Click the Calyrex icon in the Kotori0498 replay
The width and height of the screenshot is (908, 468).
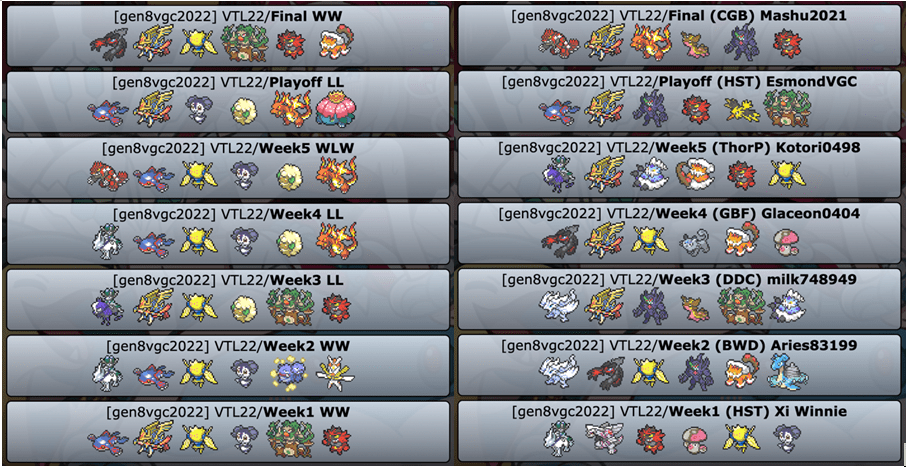click(x=558, y=174)
